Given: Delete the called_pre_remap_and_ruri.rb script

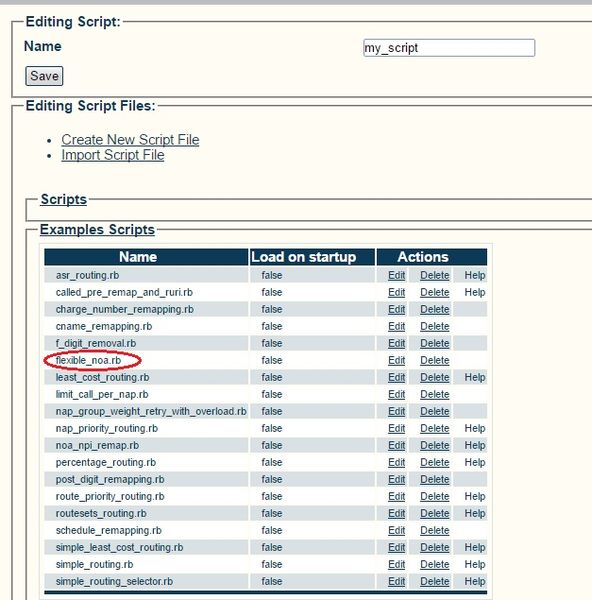Looking at the screenshot, I should click(x=435, y=292).
